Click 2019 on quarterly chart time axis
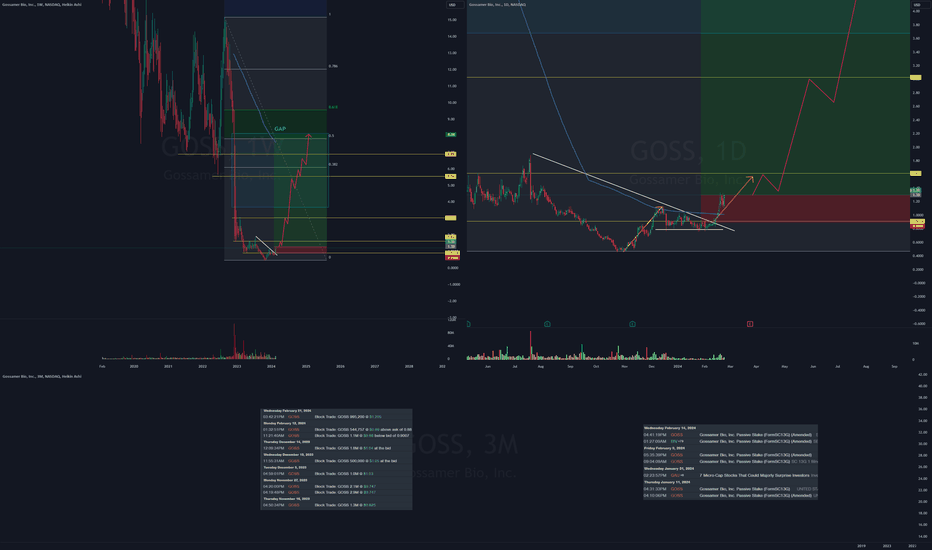Image resolution: width=932 pixels, height=550 pixels. coord(861,546)
